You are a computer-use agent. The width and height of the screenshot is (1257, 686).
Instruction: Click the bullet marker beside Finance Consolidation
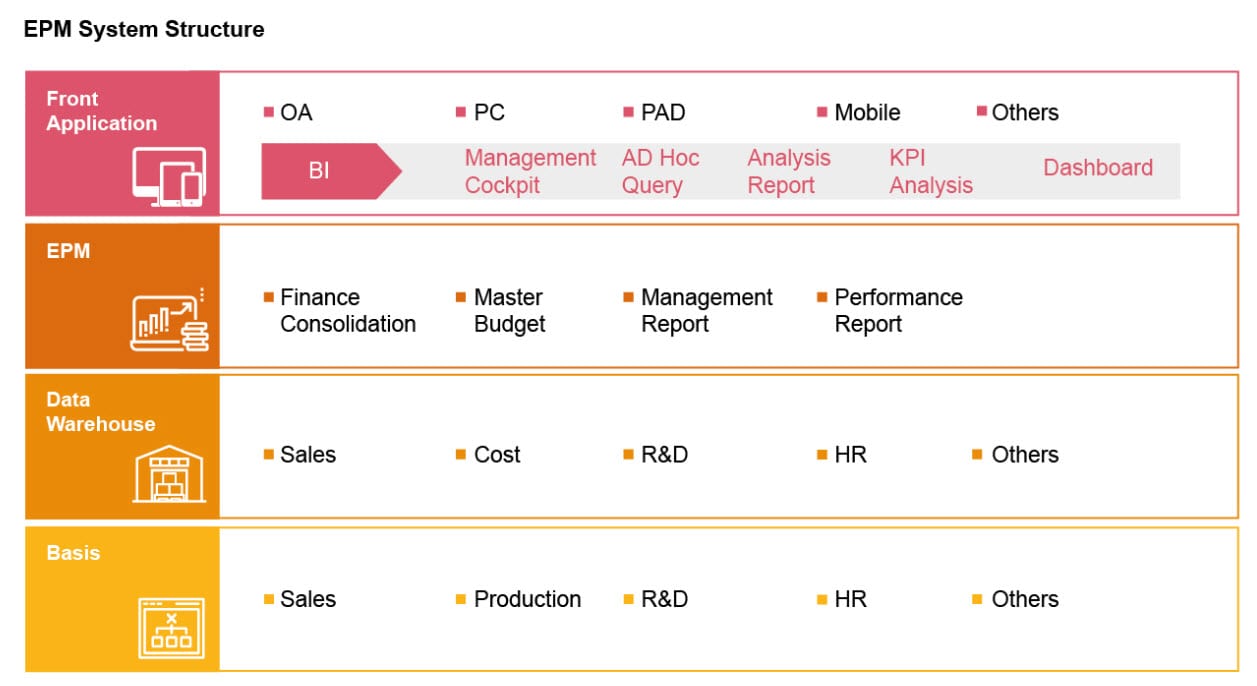[268, 298]
